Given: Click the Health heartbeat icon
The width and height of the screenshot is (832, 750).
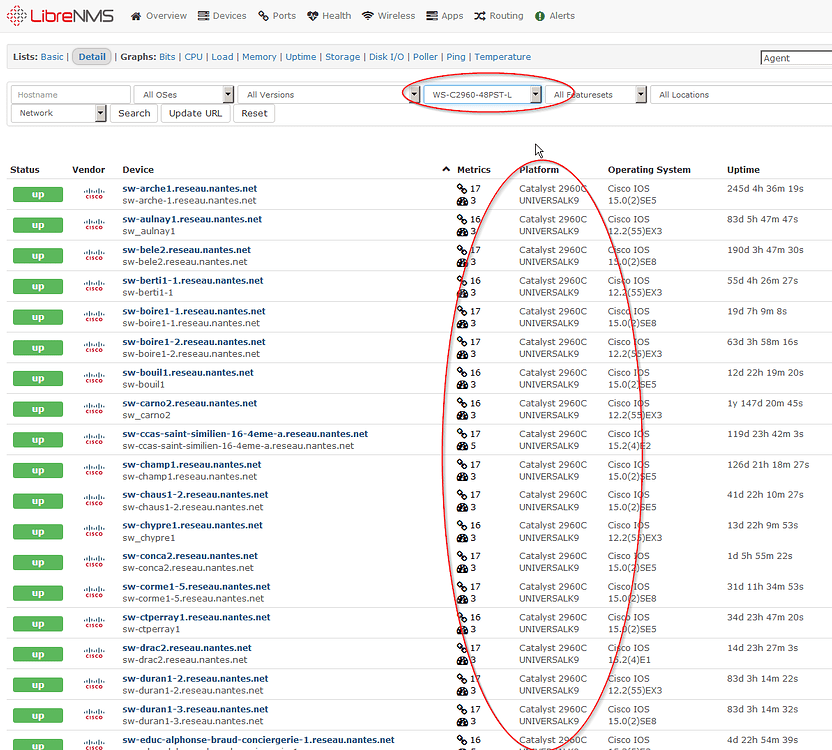Looking at the screenshot, I should [x=312, y=16].
